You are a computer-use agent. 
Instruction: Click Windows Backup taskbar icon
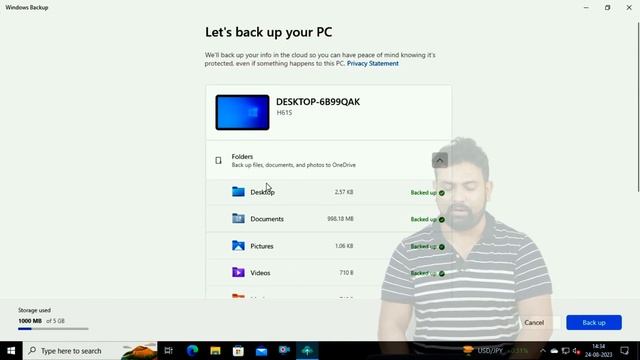(307, 351)
